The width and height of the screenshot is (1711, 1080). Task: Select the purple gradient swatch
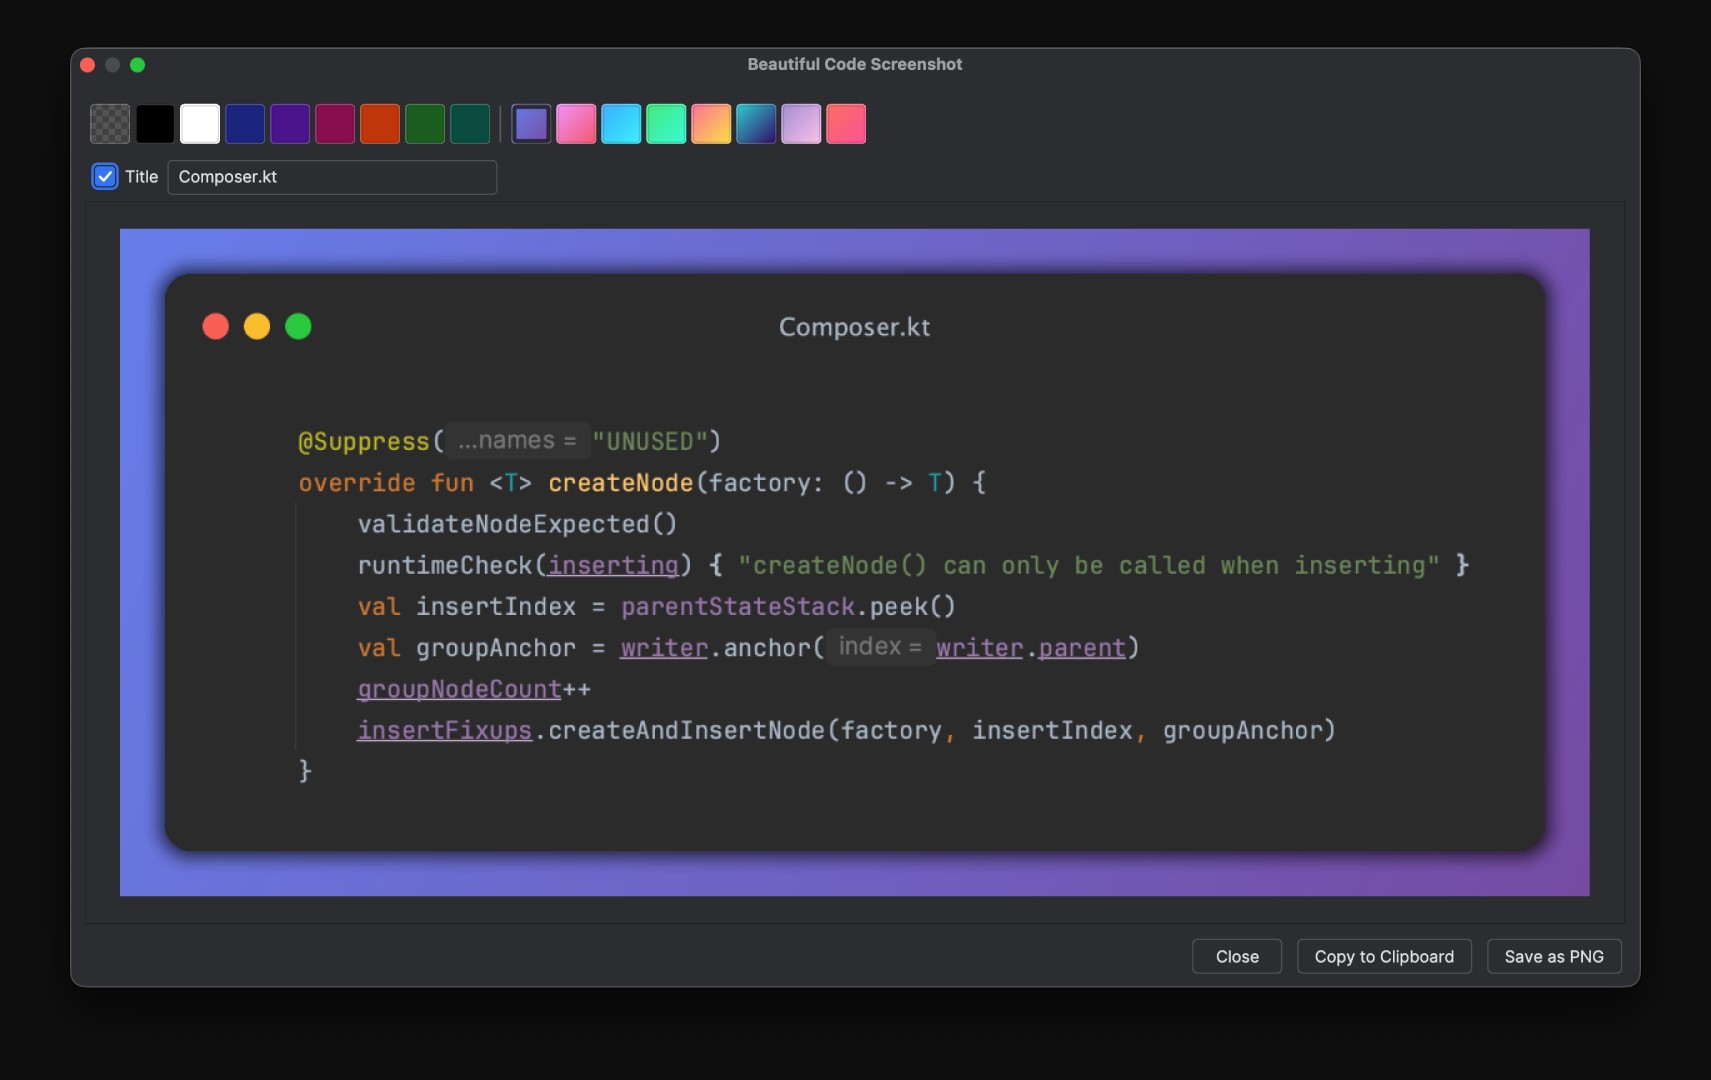[531, 123]
